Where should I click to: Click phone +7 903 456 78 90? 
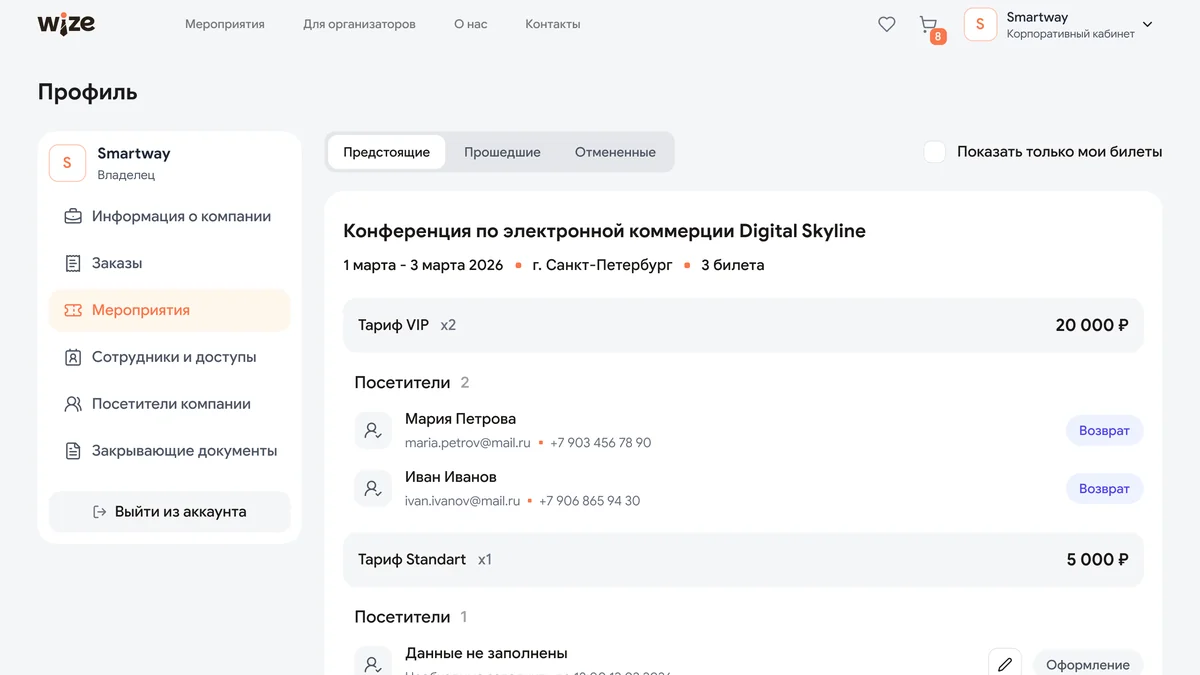600,443
